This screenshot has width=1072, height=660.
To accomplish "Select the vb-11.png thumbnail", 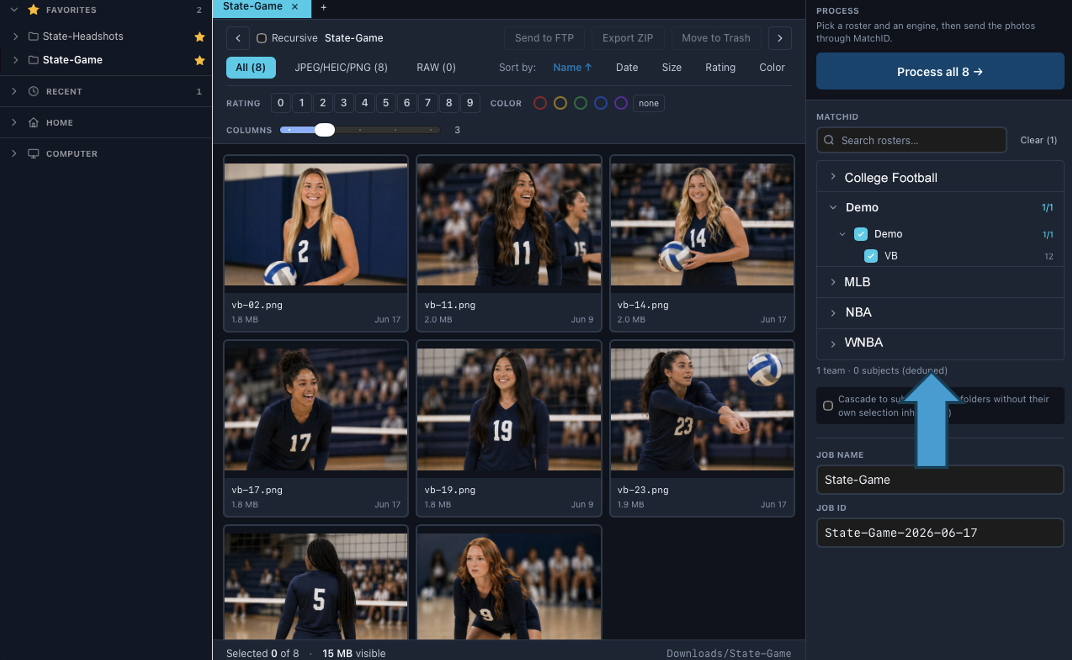I will point(509,224).
